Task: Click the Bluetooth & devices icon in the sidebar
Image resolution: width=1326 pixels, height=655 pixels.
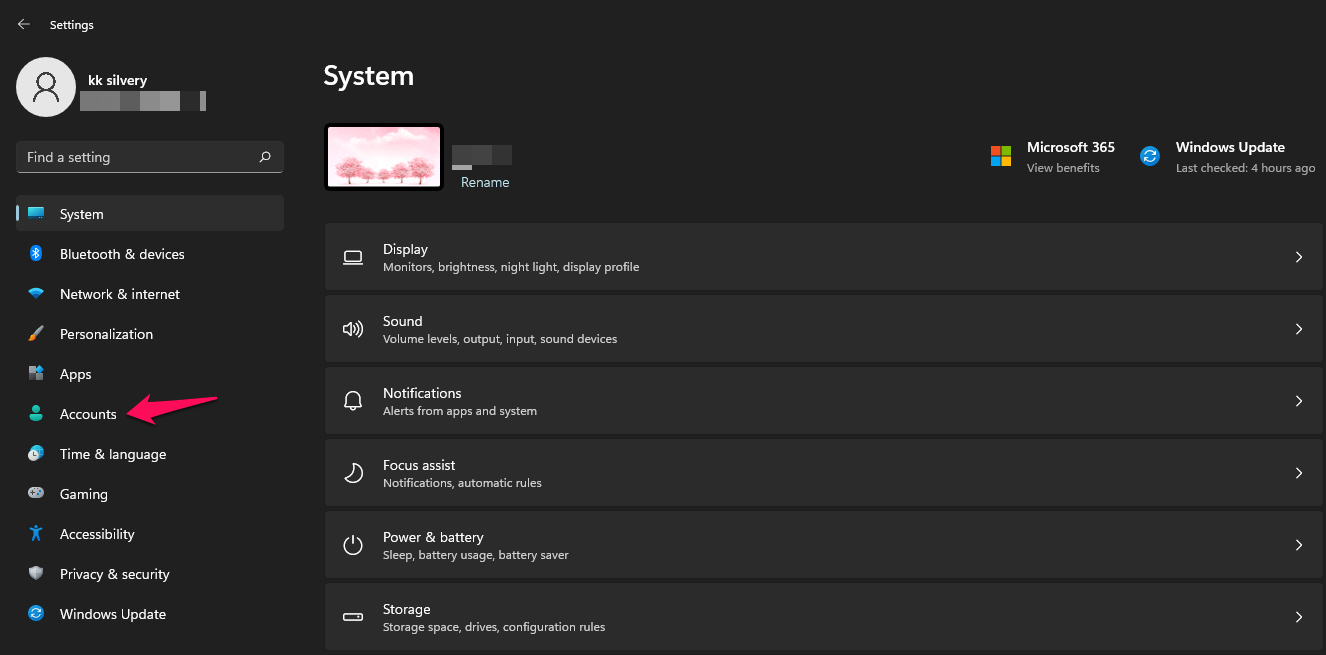Action: [36, 254]
